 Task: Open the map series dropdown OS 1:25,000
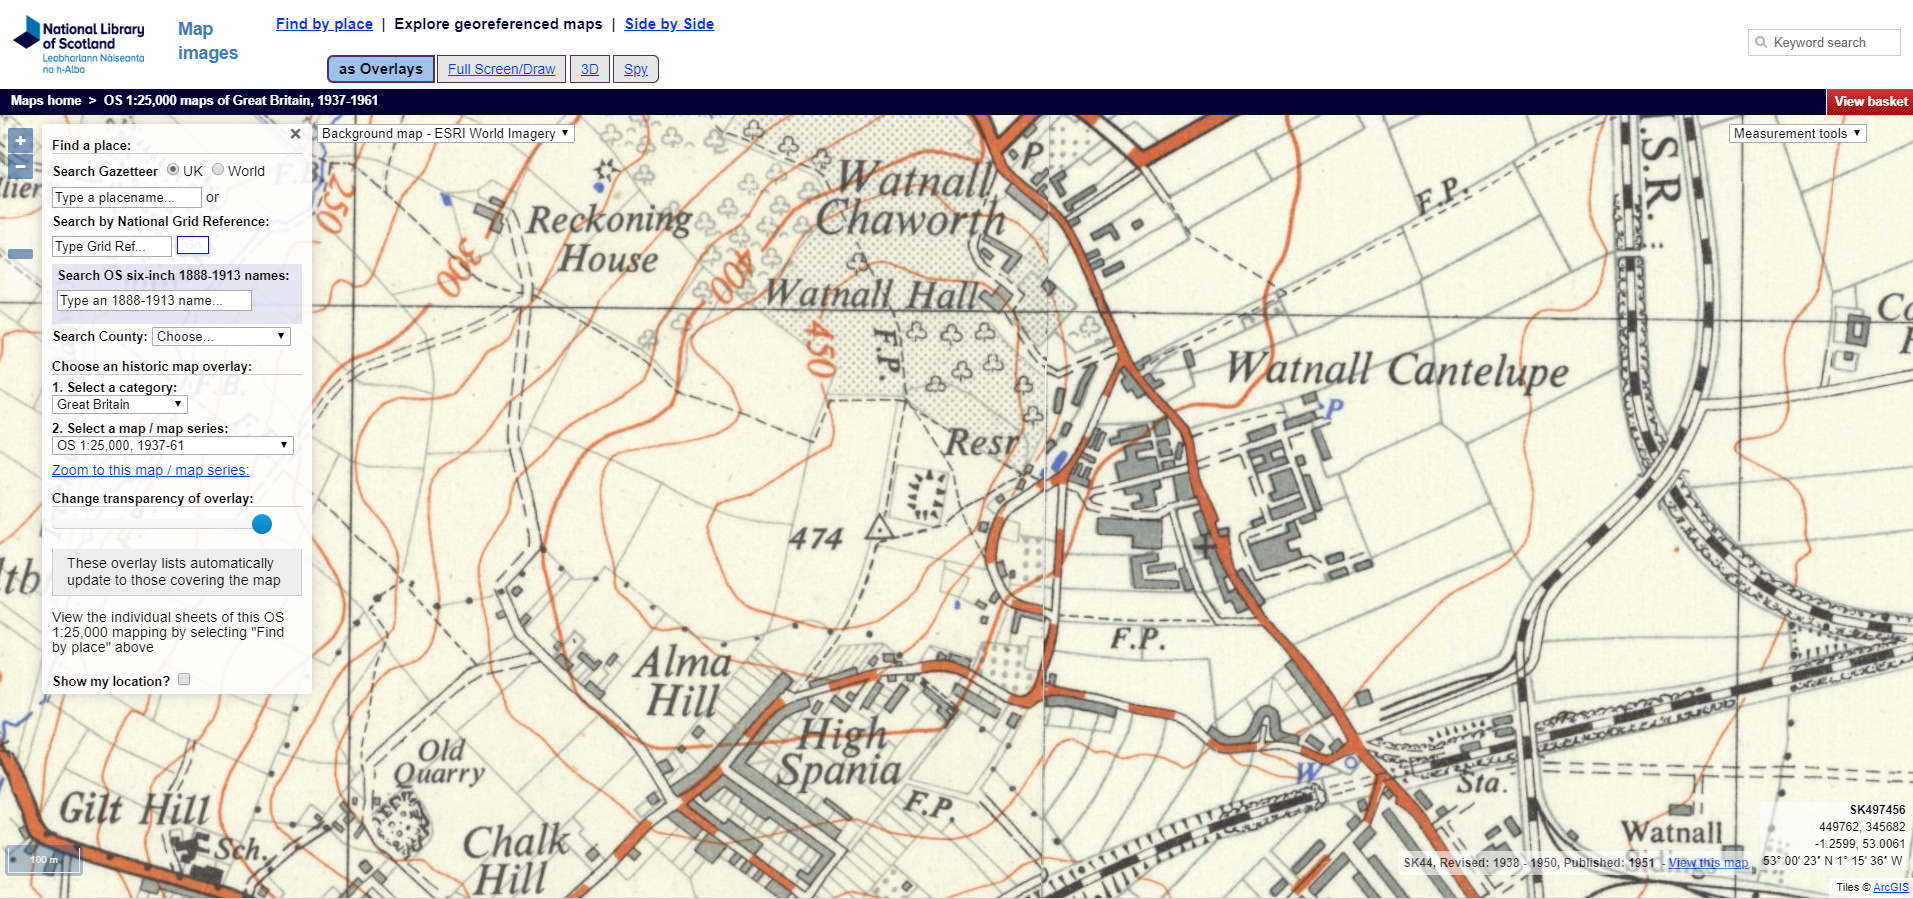pos(172,445)
